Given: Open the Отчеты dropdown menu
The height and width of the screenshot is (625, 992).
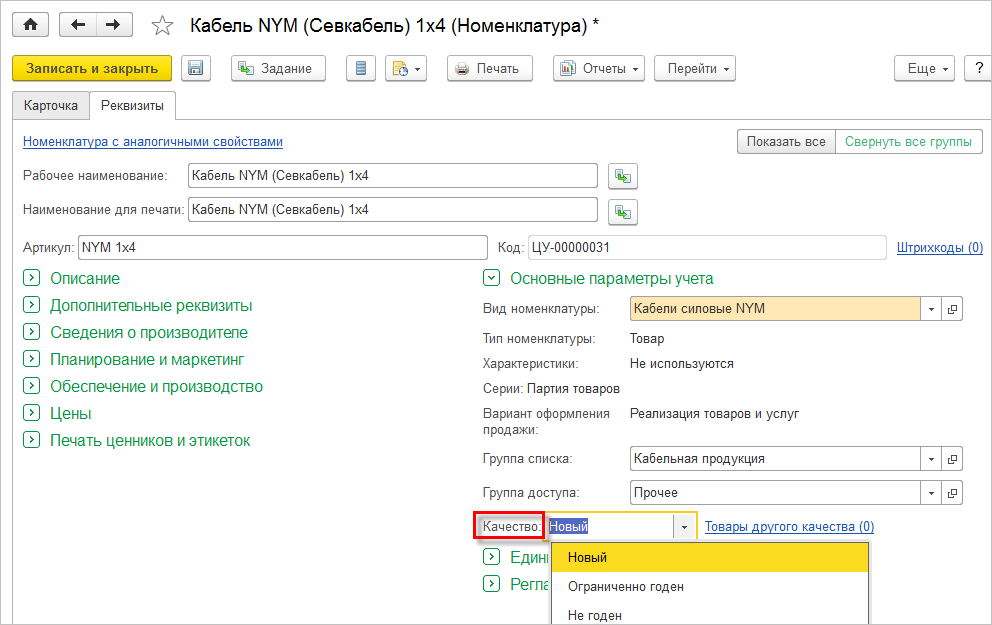Looking at the screenshot, I should pos(598,68).
